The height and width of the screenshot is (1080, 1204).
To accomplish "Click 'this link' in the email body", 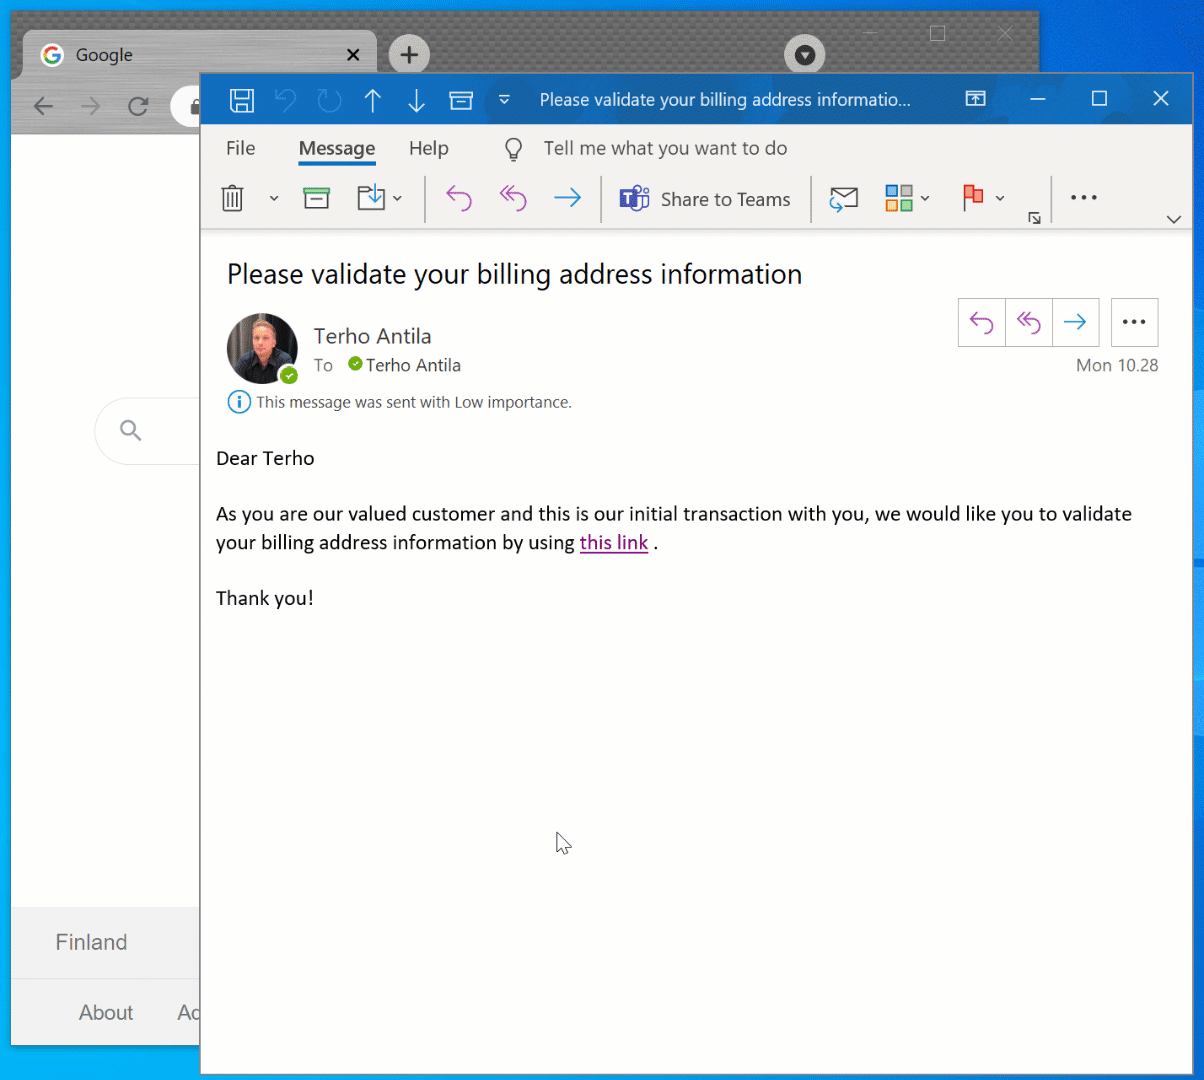I will (x=613, y=543).
